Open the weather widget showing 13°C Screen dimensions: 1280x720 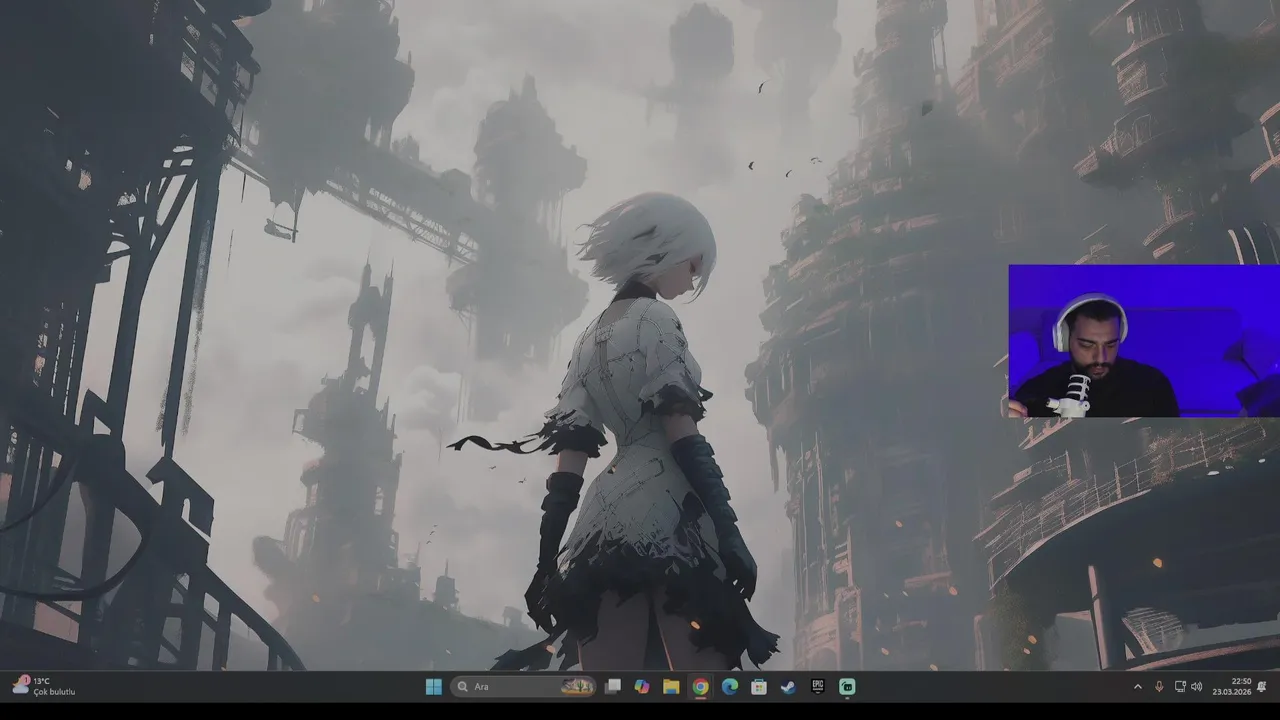44,686
